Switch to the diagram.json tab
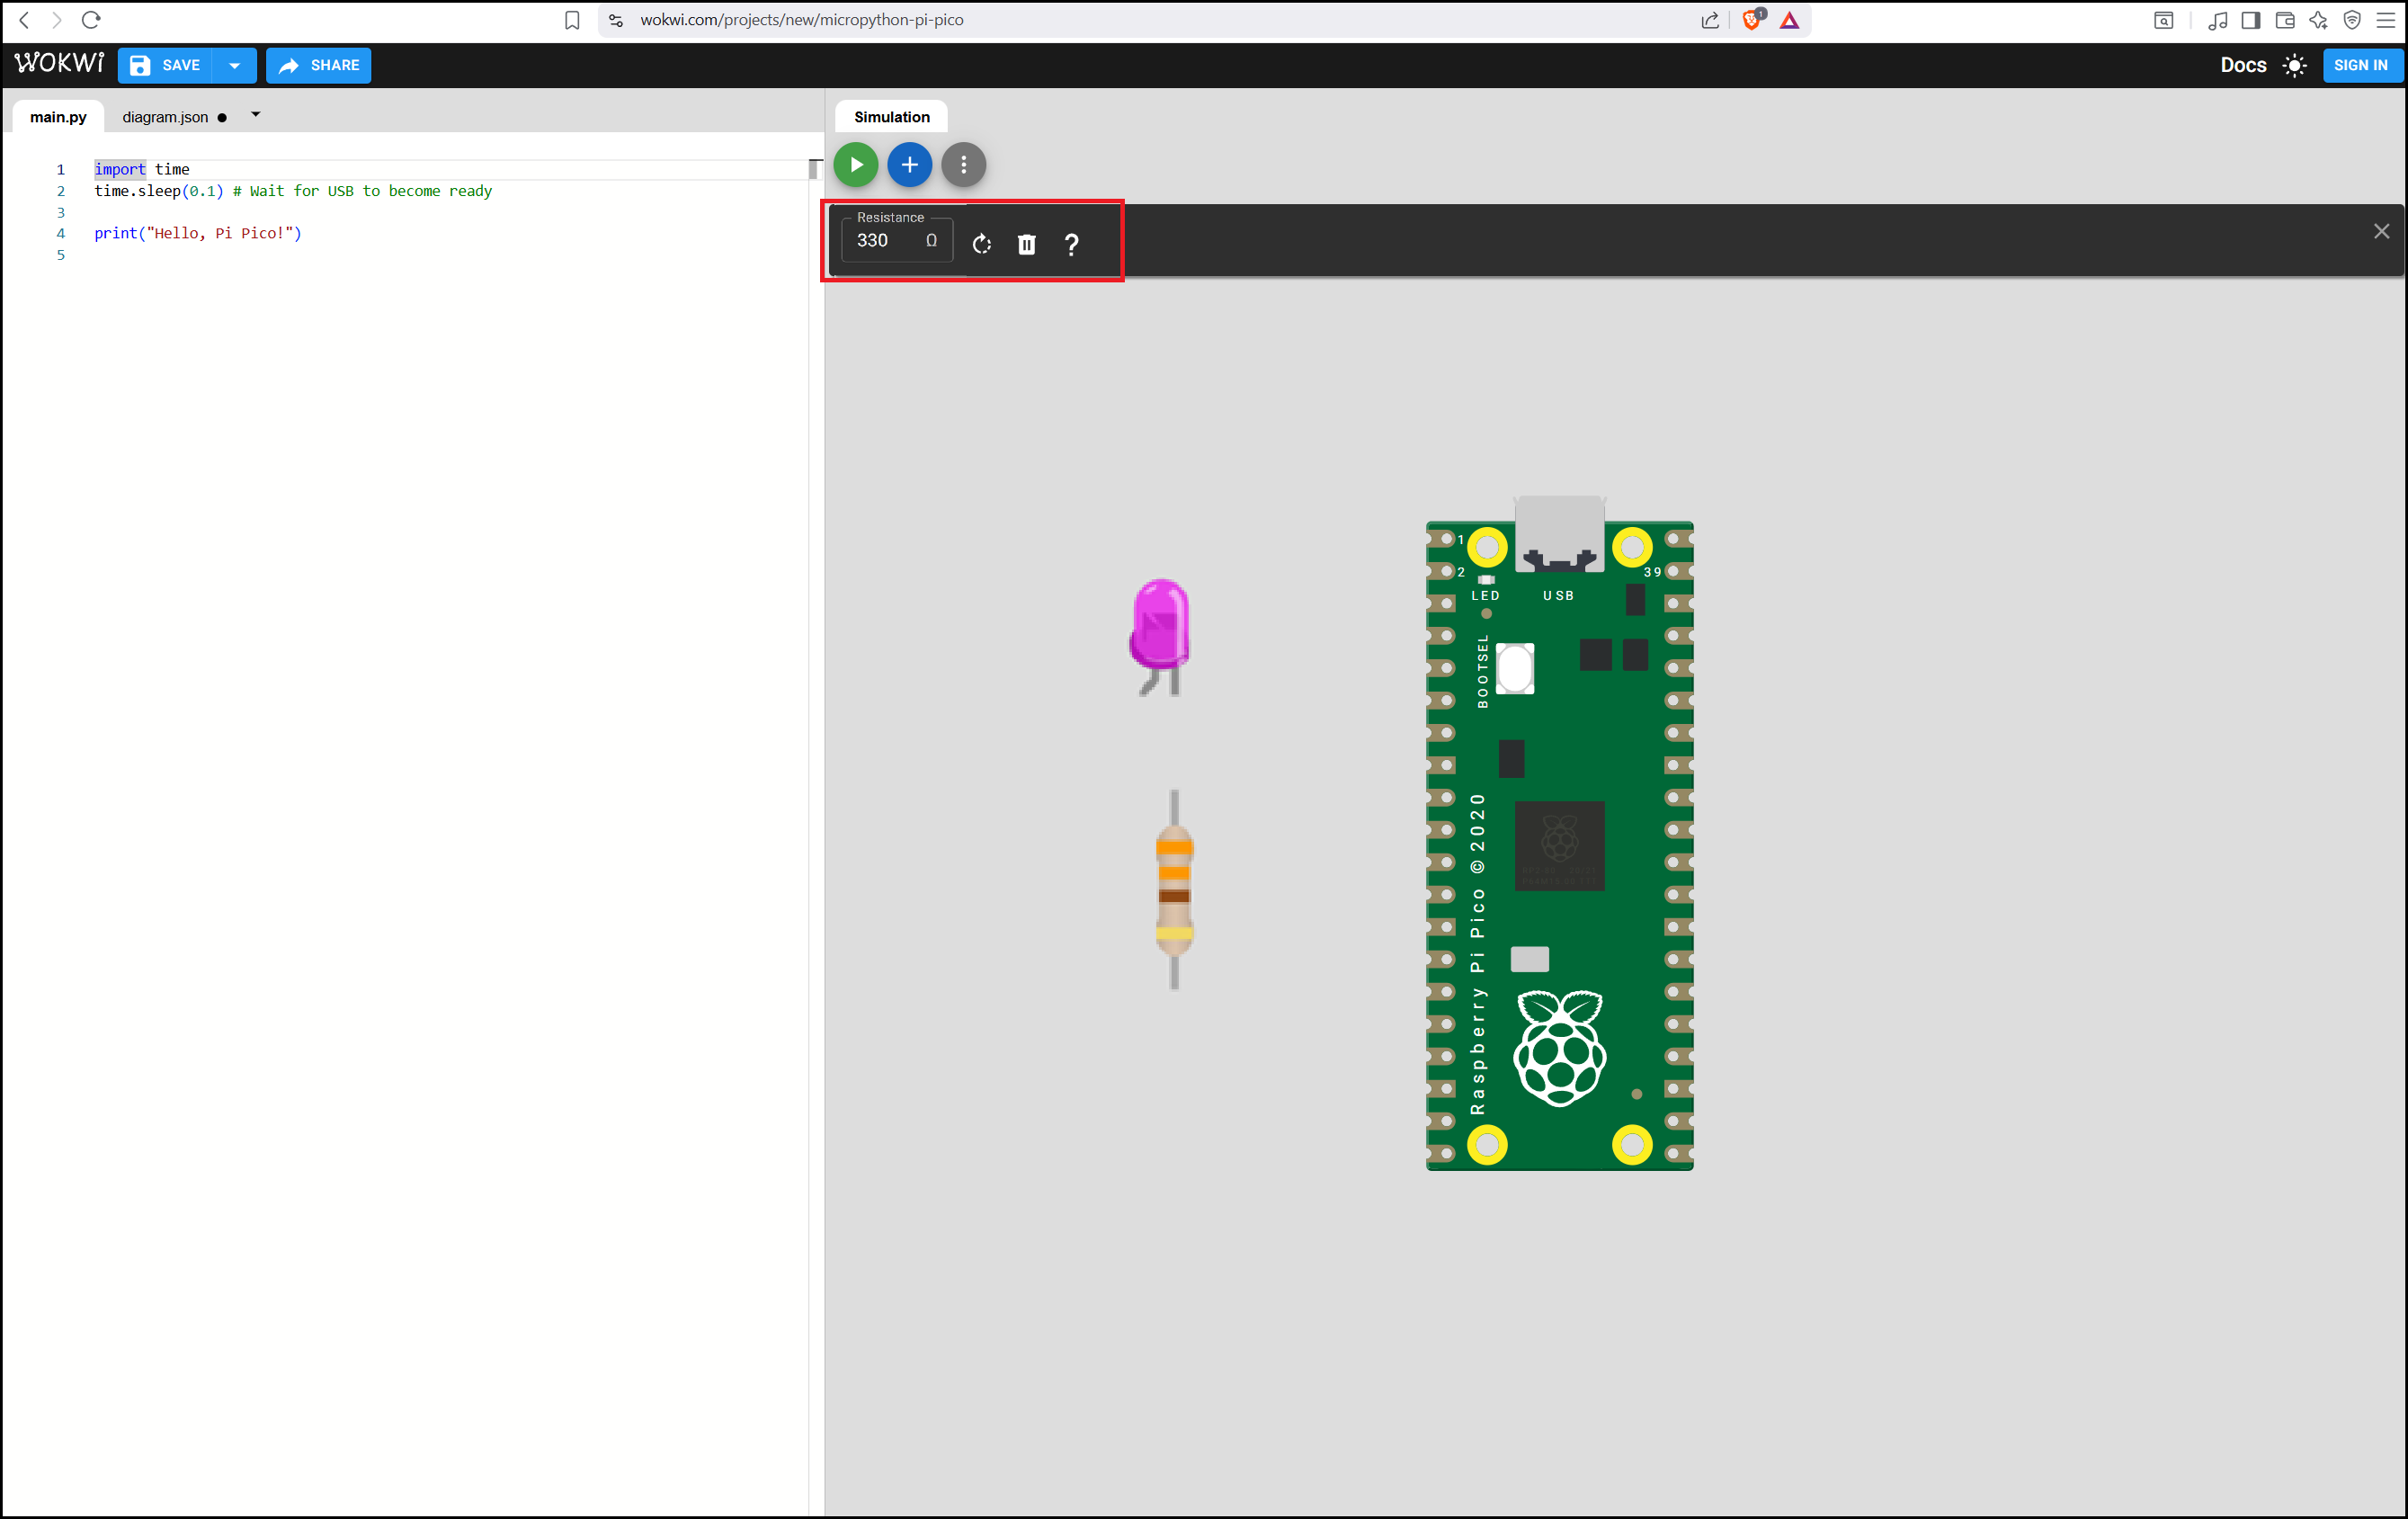The height and width of the screenshot is (1519, 2408). click(166, 117)
